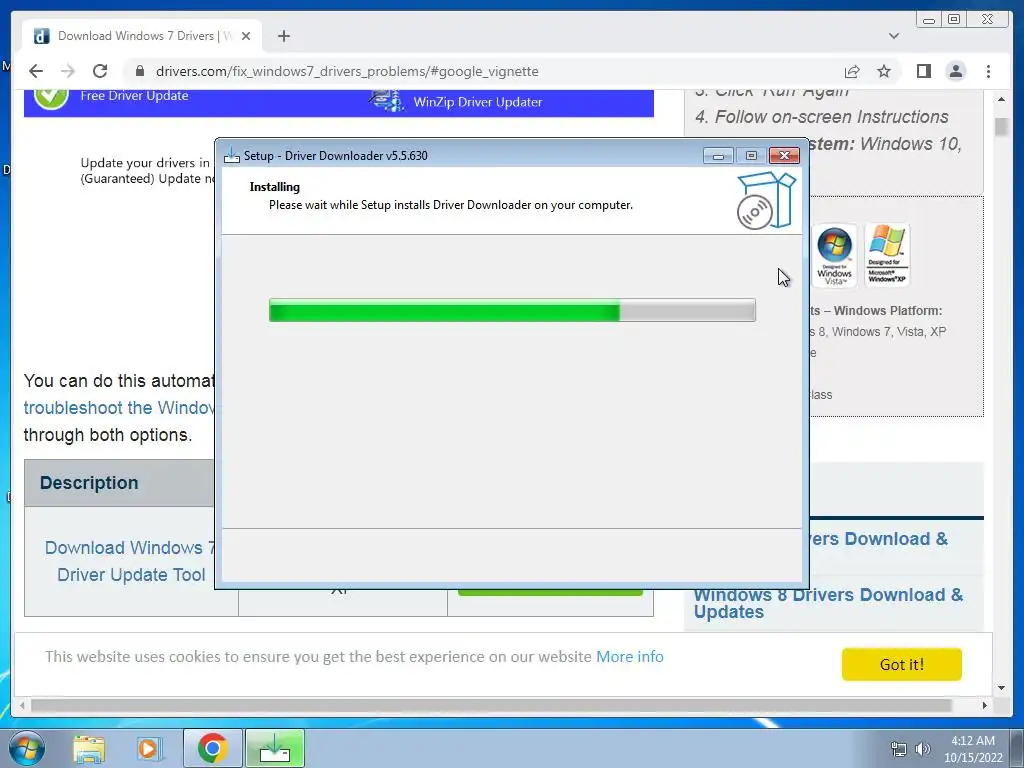Screen dimensions: 1024x768
Task: View site security padlock info
Action: (140, 71)
